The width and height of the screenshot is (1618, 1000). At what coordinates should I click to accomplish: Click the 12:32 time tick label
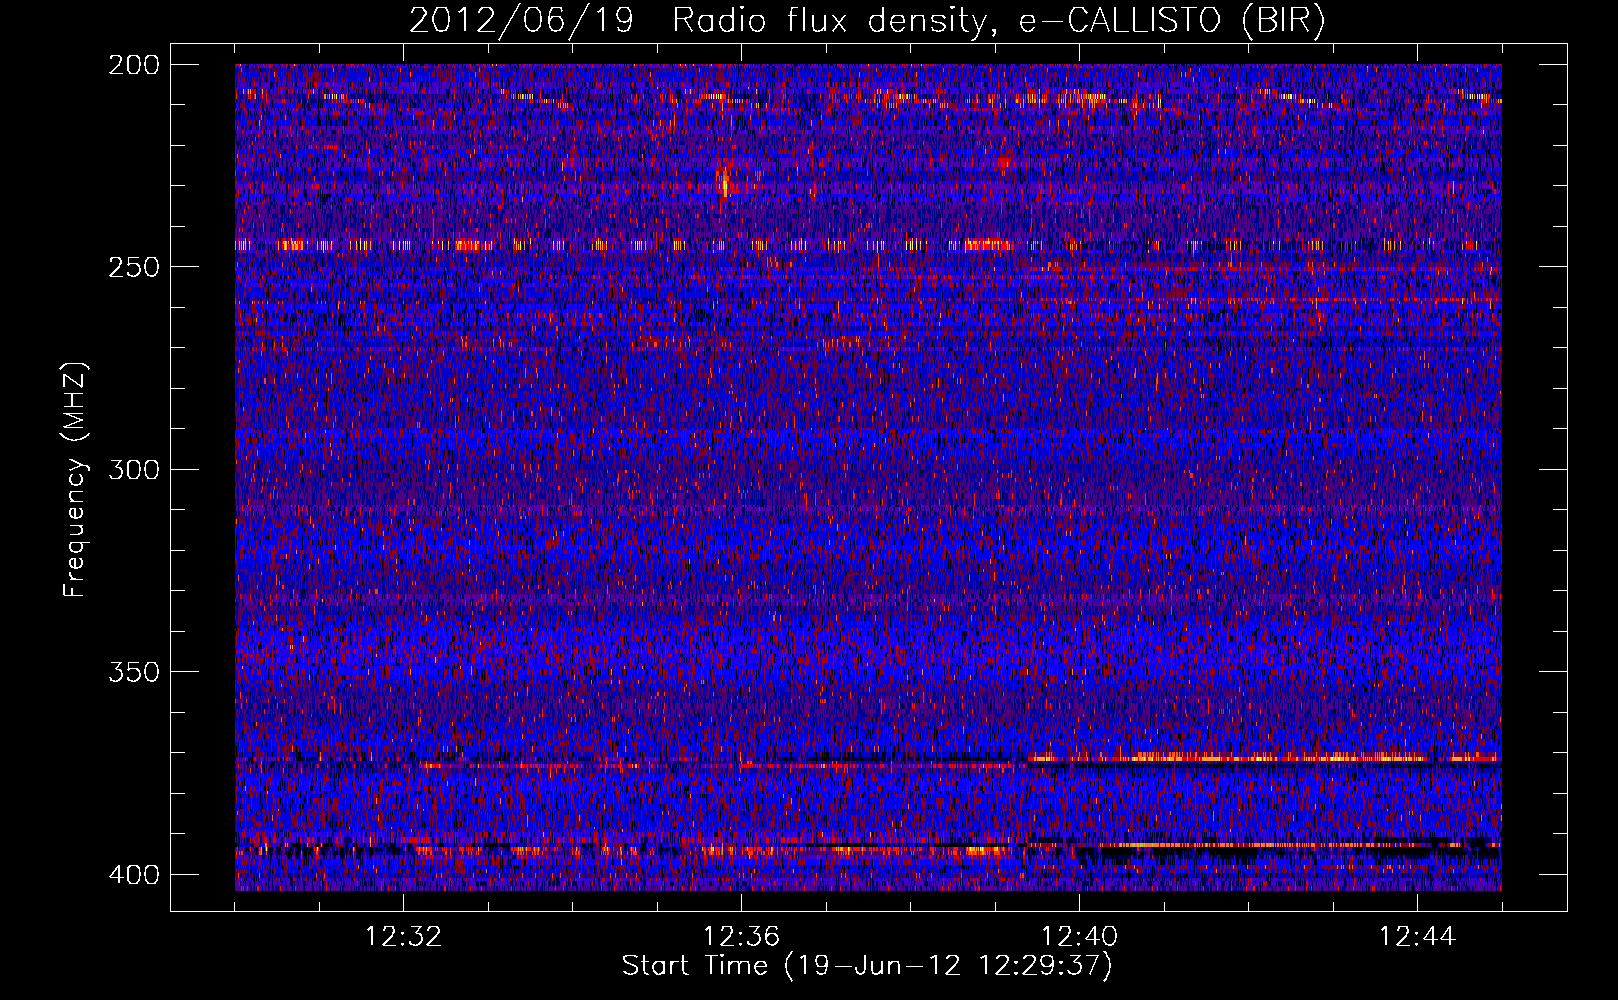pyautogui.click(x=403, y=937)
